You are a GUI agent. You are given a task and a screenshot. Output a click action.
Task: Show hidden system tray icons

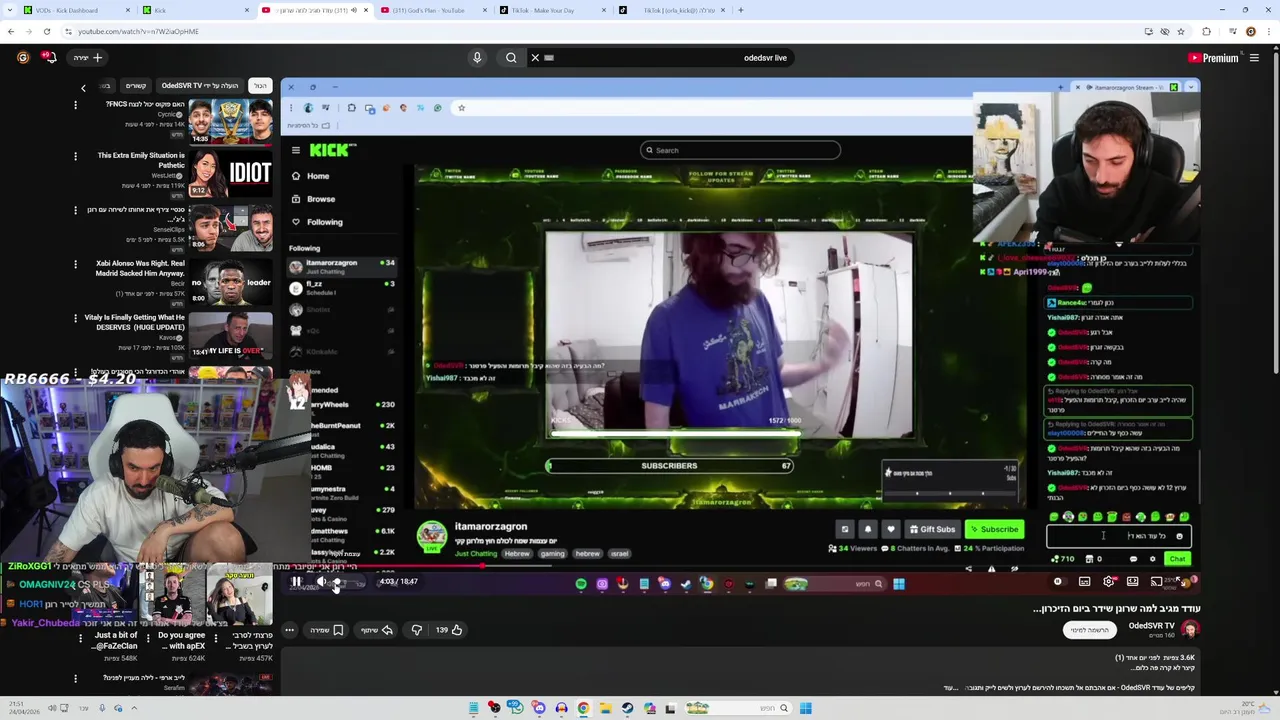pos(134,708)
